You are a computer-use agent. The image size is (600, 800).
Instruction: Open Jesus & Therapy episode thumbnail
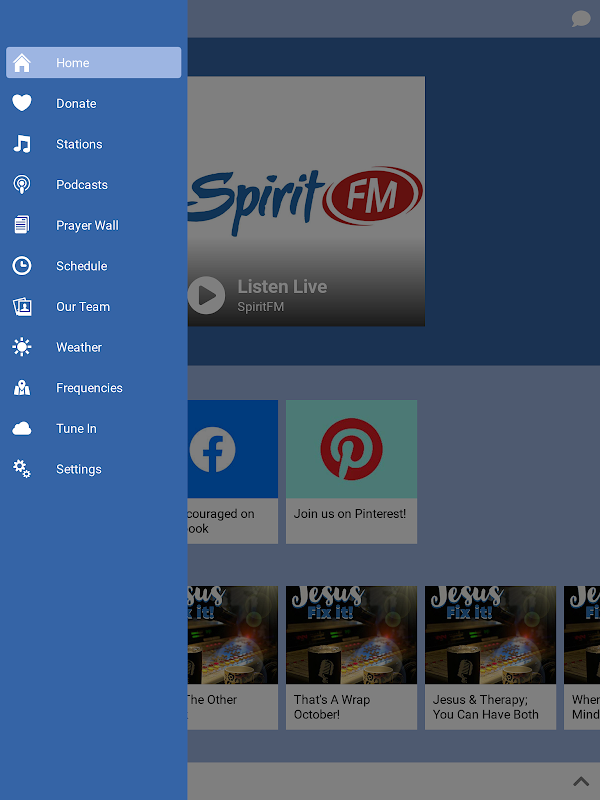point(490,635)
